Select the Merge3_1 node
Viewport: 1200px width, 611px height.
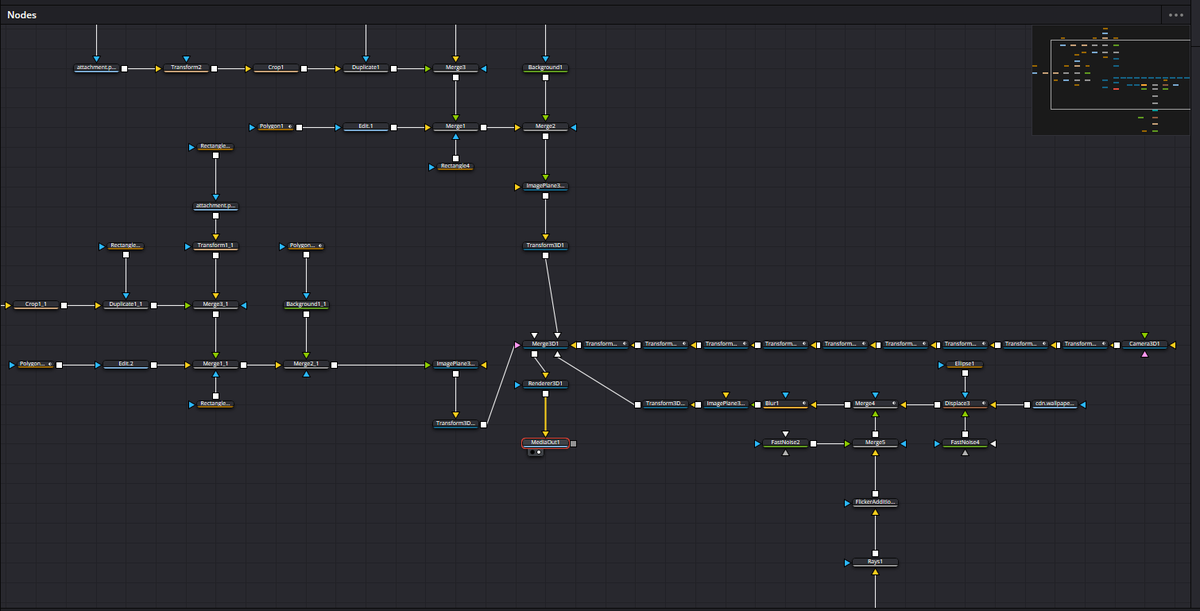[x=216, y=305]
